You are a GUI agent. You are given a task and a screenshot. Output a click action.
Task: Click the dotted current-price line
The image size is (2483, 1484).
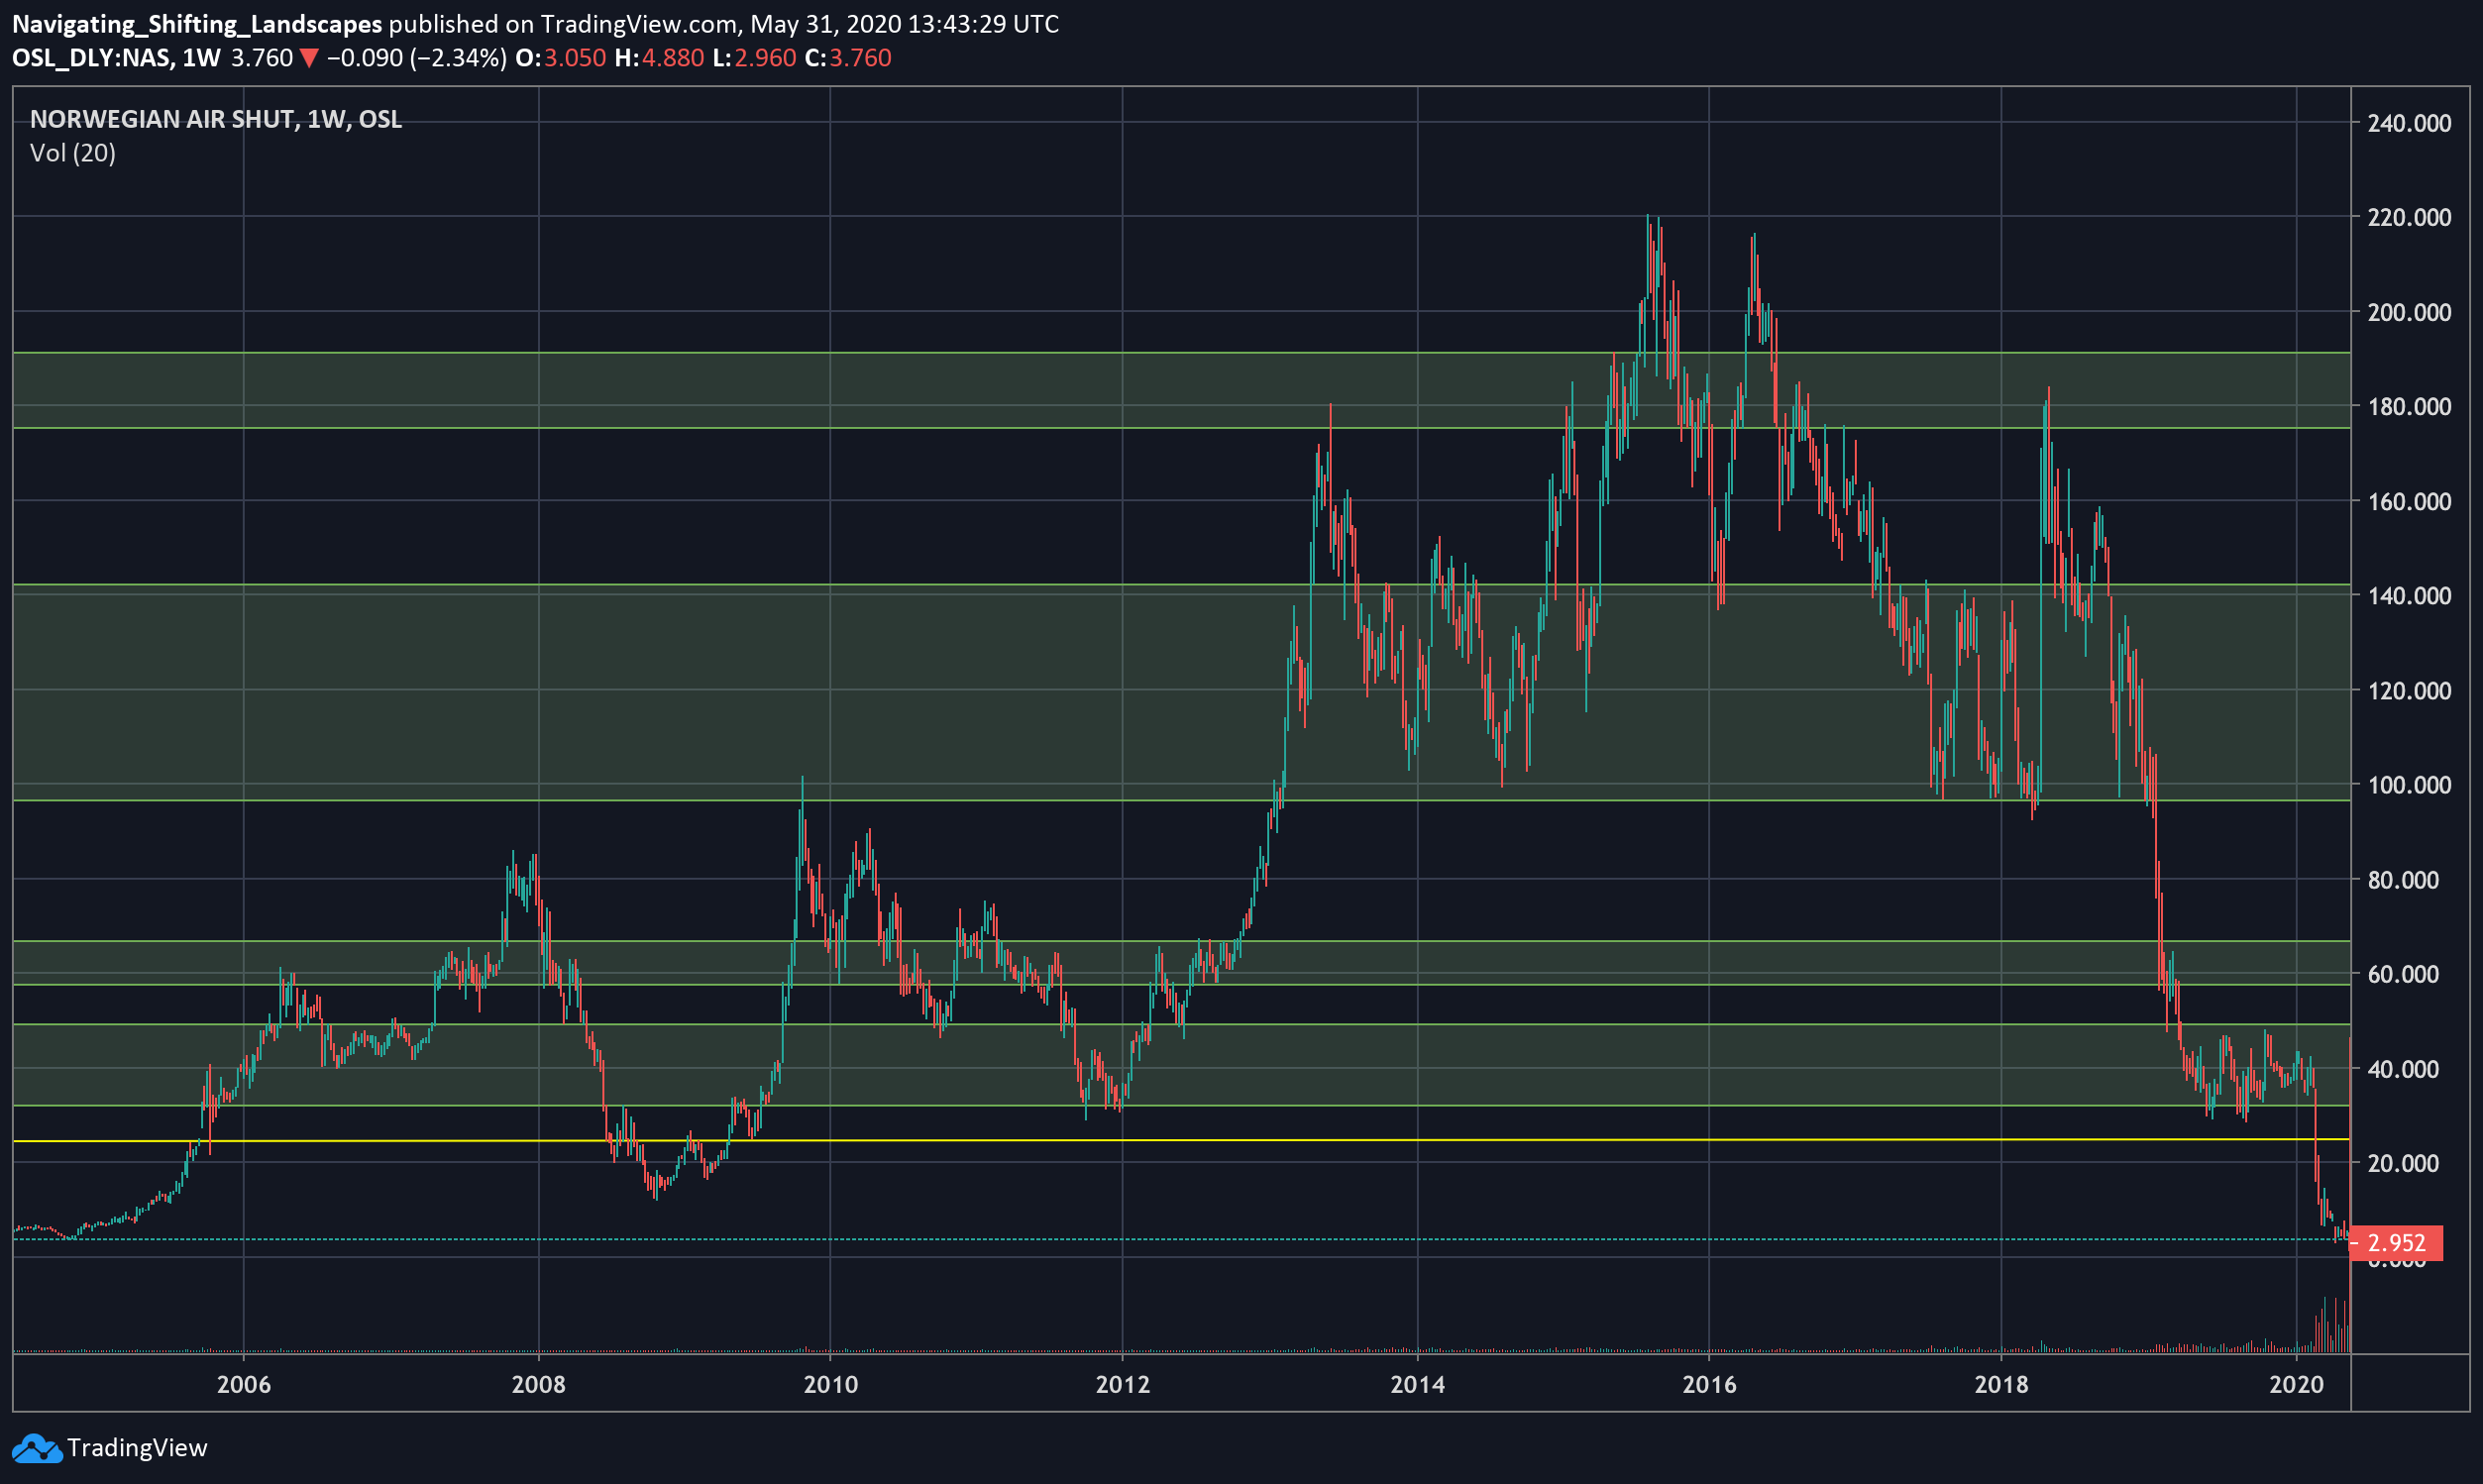pos(1181,1239)
